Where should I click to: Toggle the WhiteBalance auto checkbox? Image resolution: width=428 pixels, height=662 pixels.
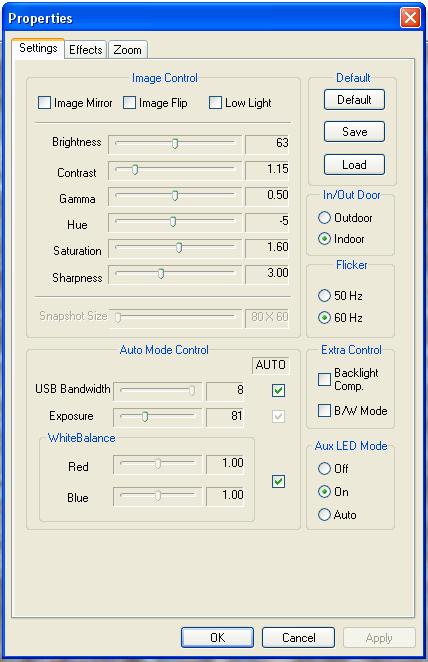point(278,481)
